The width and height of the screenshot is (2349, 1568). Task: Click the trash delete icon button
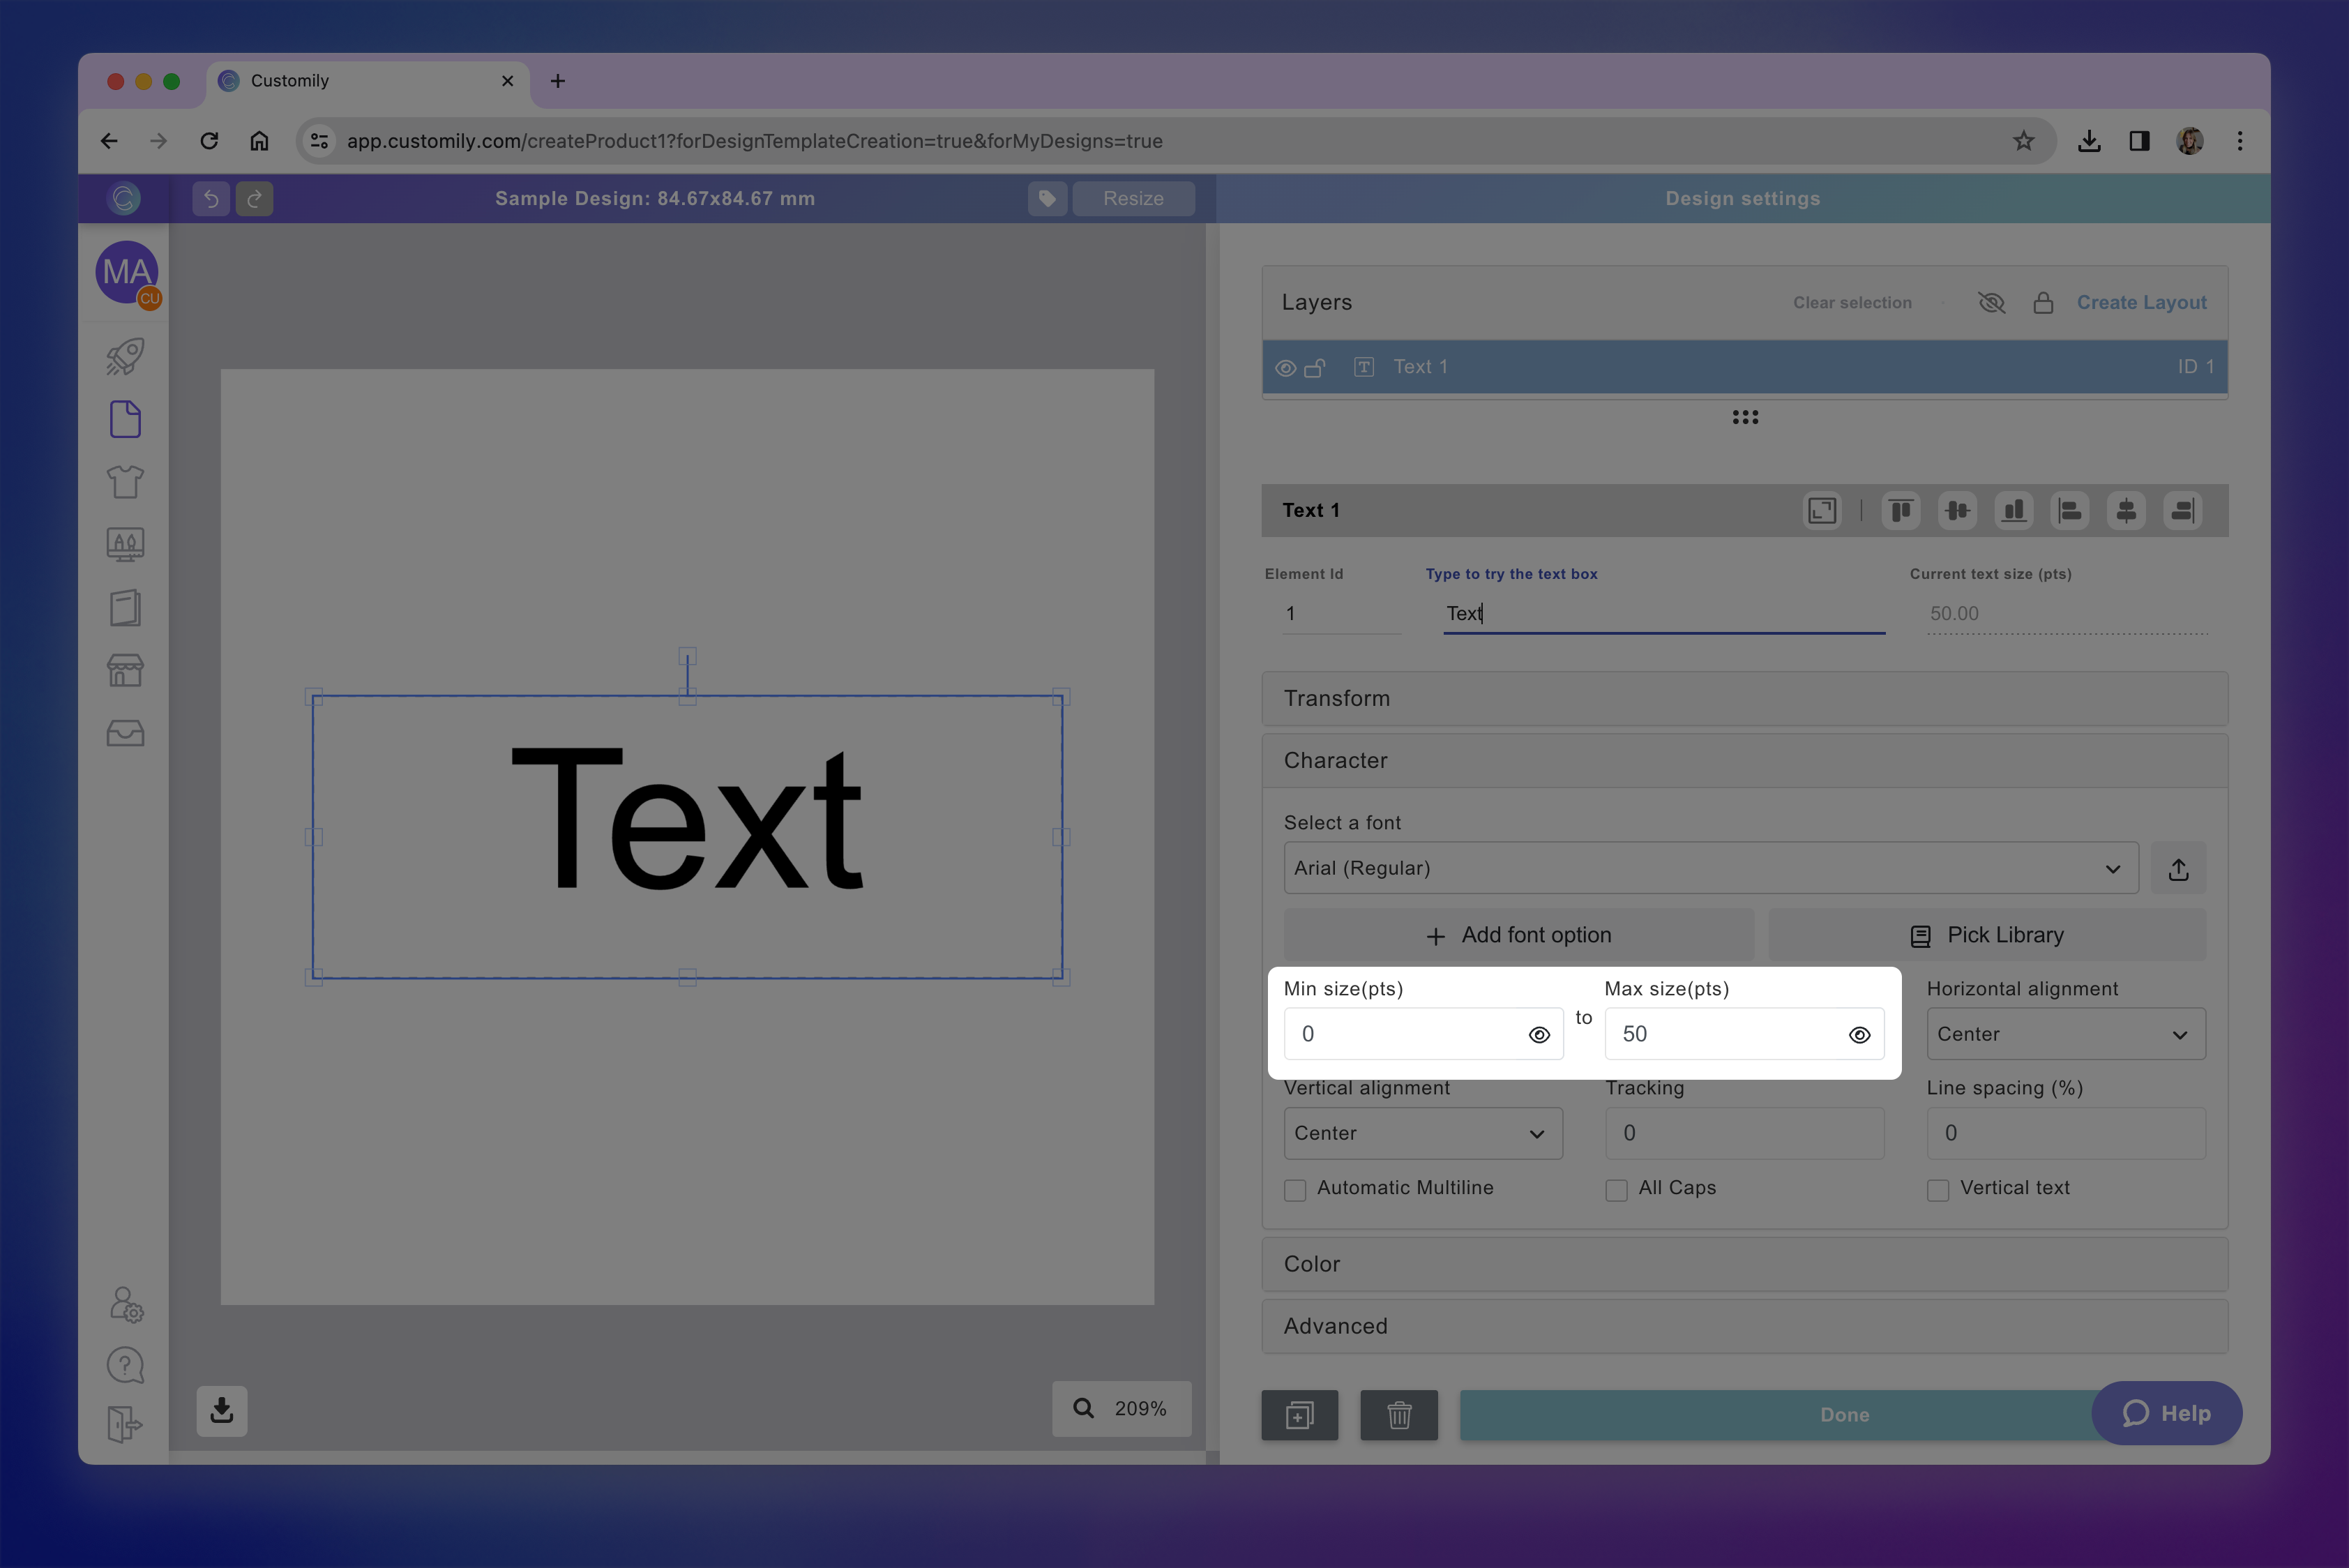[1398, 1414]
